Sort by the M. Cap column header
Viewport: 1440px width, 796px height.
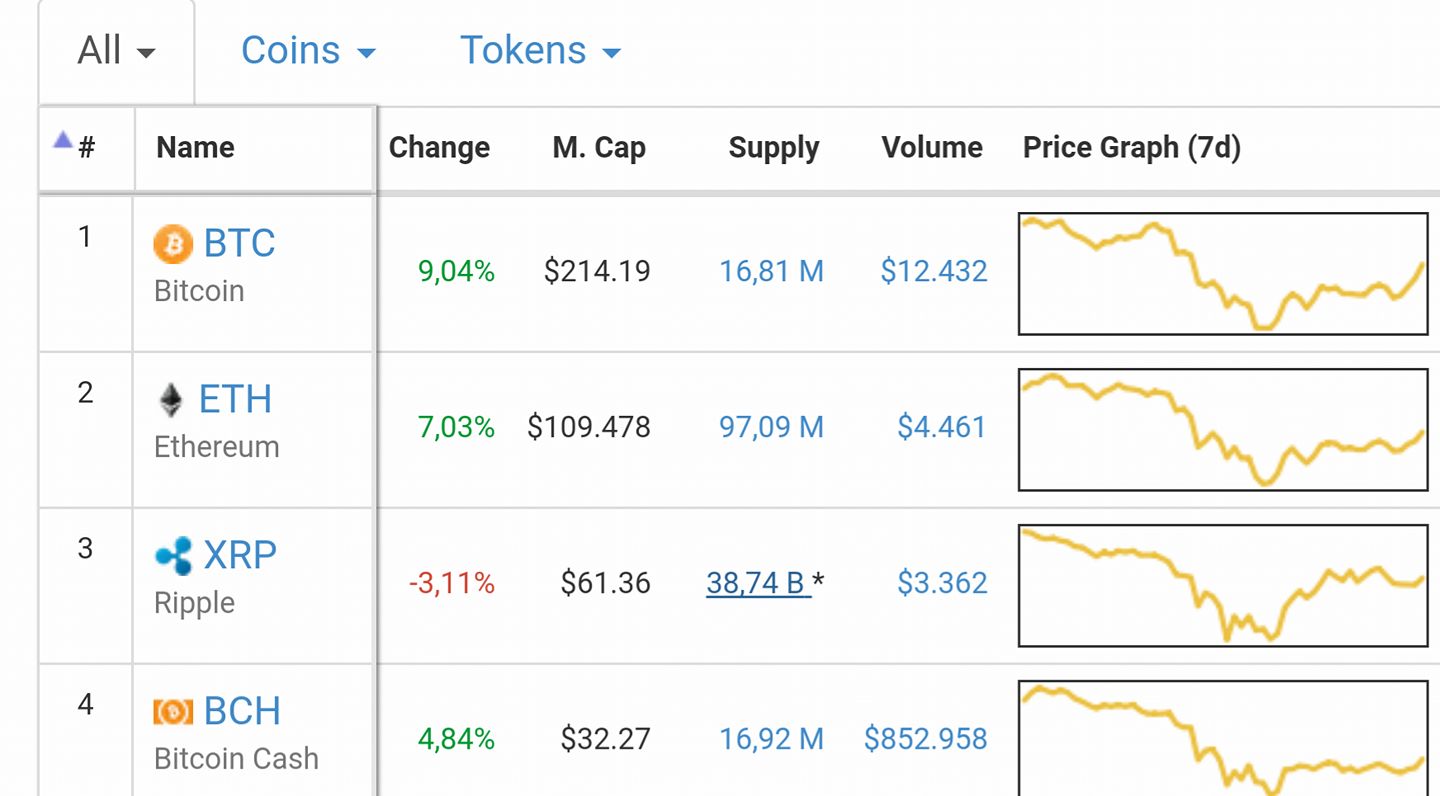pos(599,148)
